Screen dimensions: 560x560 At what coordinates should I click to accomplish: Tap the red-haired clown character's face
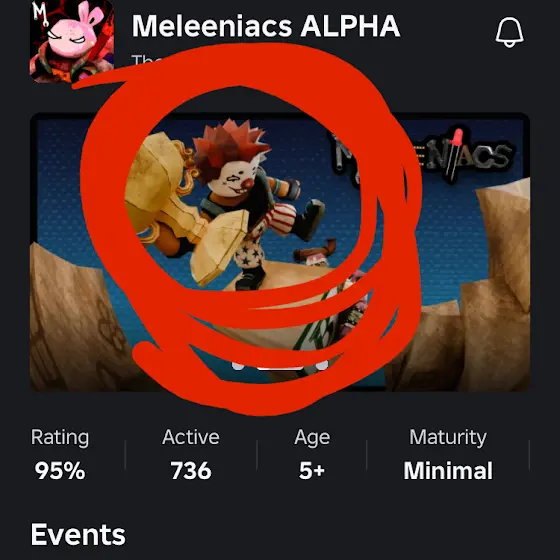(x=234, y=177)
